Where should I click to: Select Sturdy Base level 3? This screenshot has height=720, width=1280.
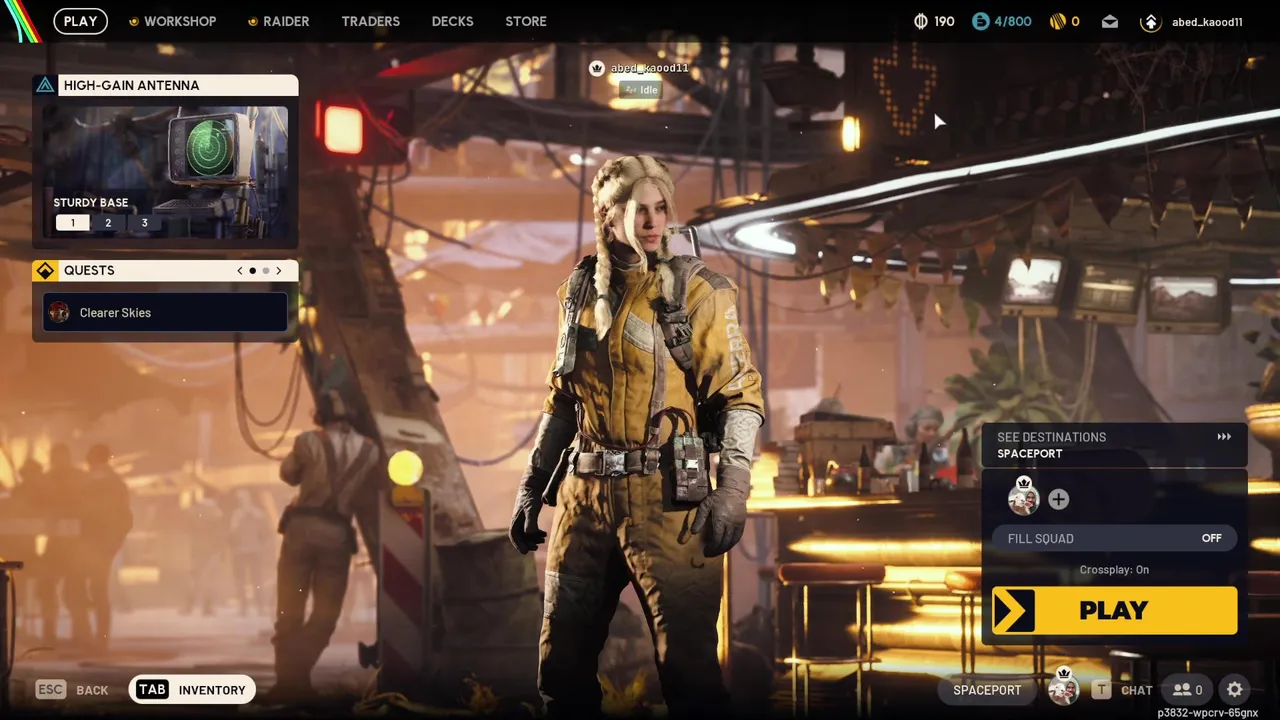pyautogui.click(x=144, y=223)
